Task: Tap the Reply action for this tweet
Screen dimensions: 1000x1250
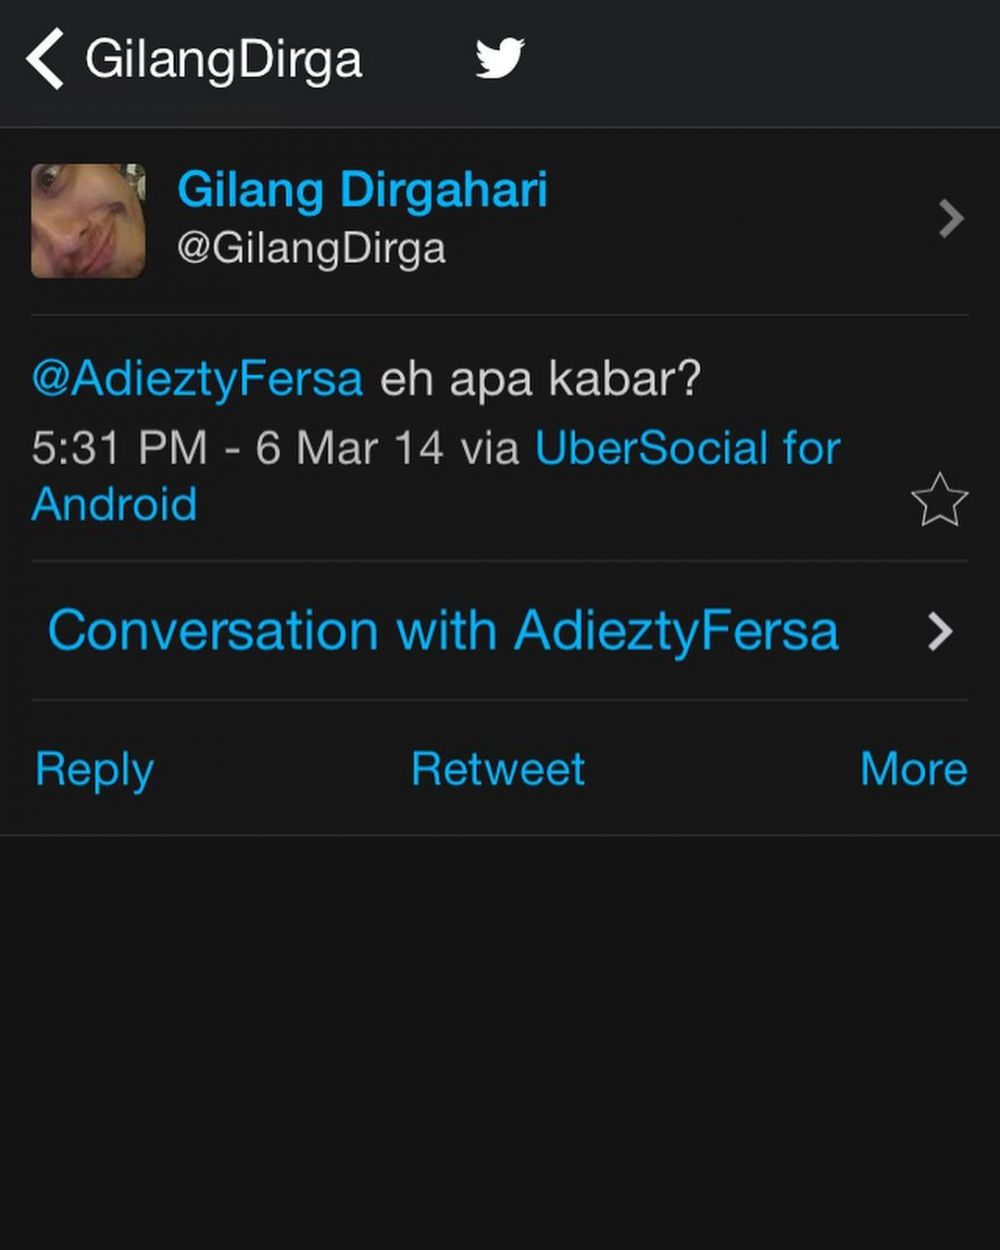Action: point(92,768)
